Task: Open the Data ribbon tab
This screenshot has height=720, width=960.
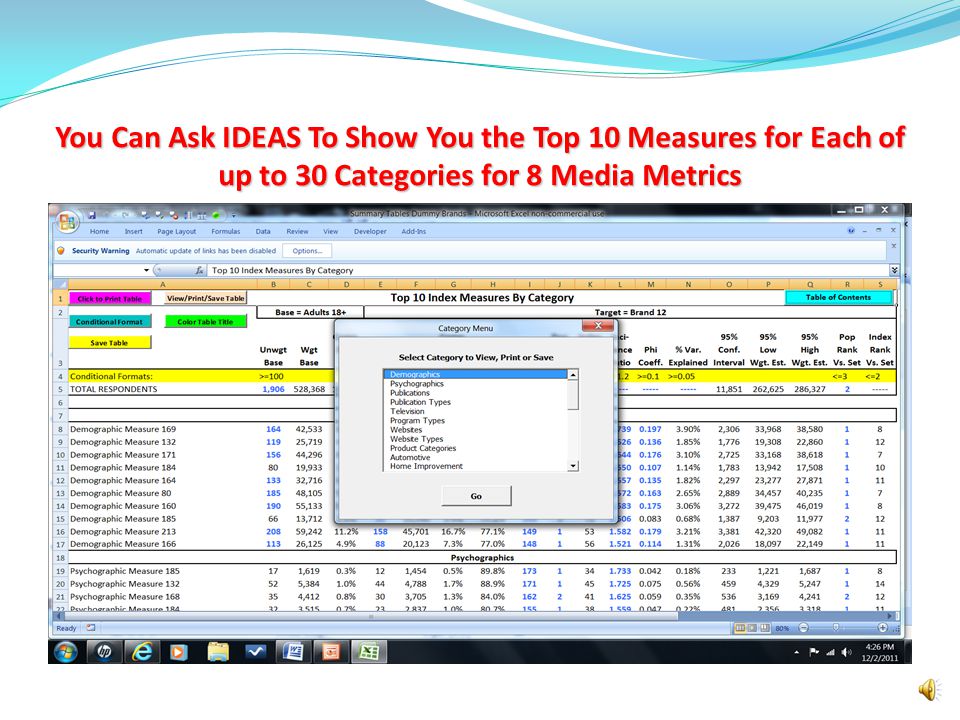Action: pyautogui.click(x=263, y=231)
